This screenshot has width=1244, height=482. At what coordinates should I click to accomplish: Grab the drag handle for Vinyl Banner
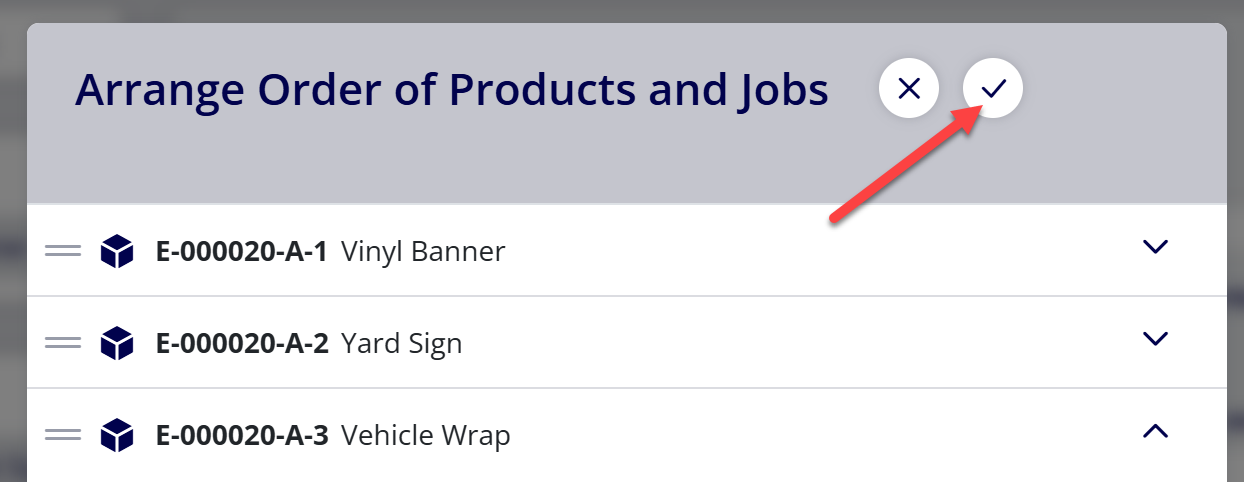coord(63,250)
